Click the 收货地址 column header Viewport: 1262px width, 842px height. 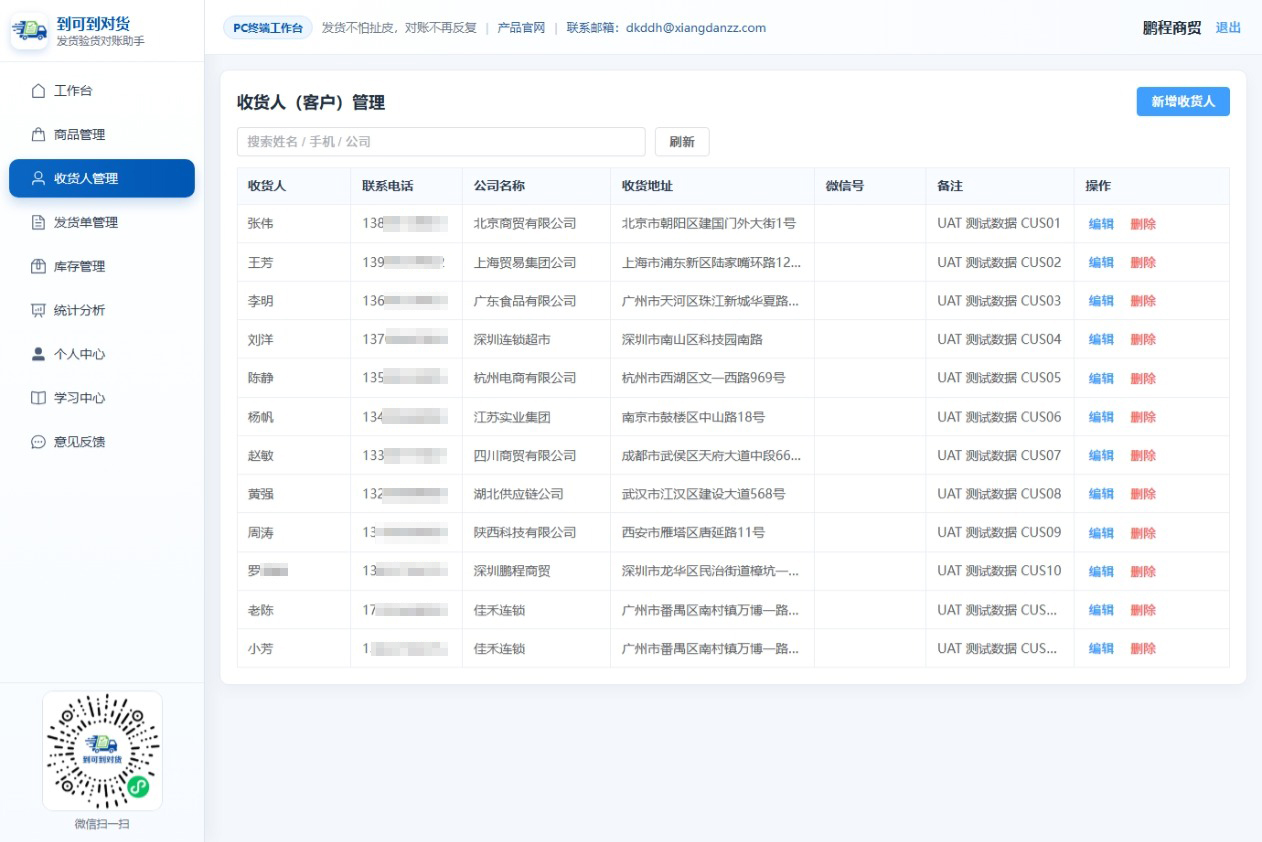coord(712,186)
